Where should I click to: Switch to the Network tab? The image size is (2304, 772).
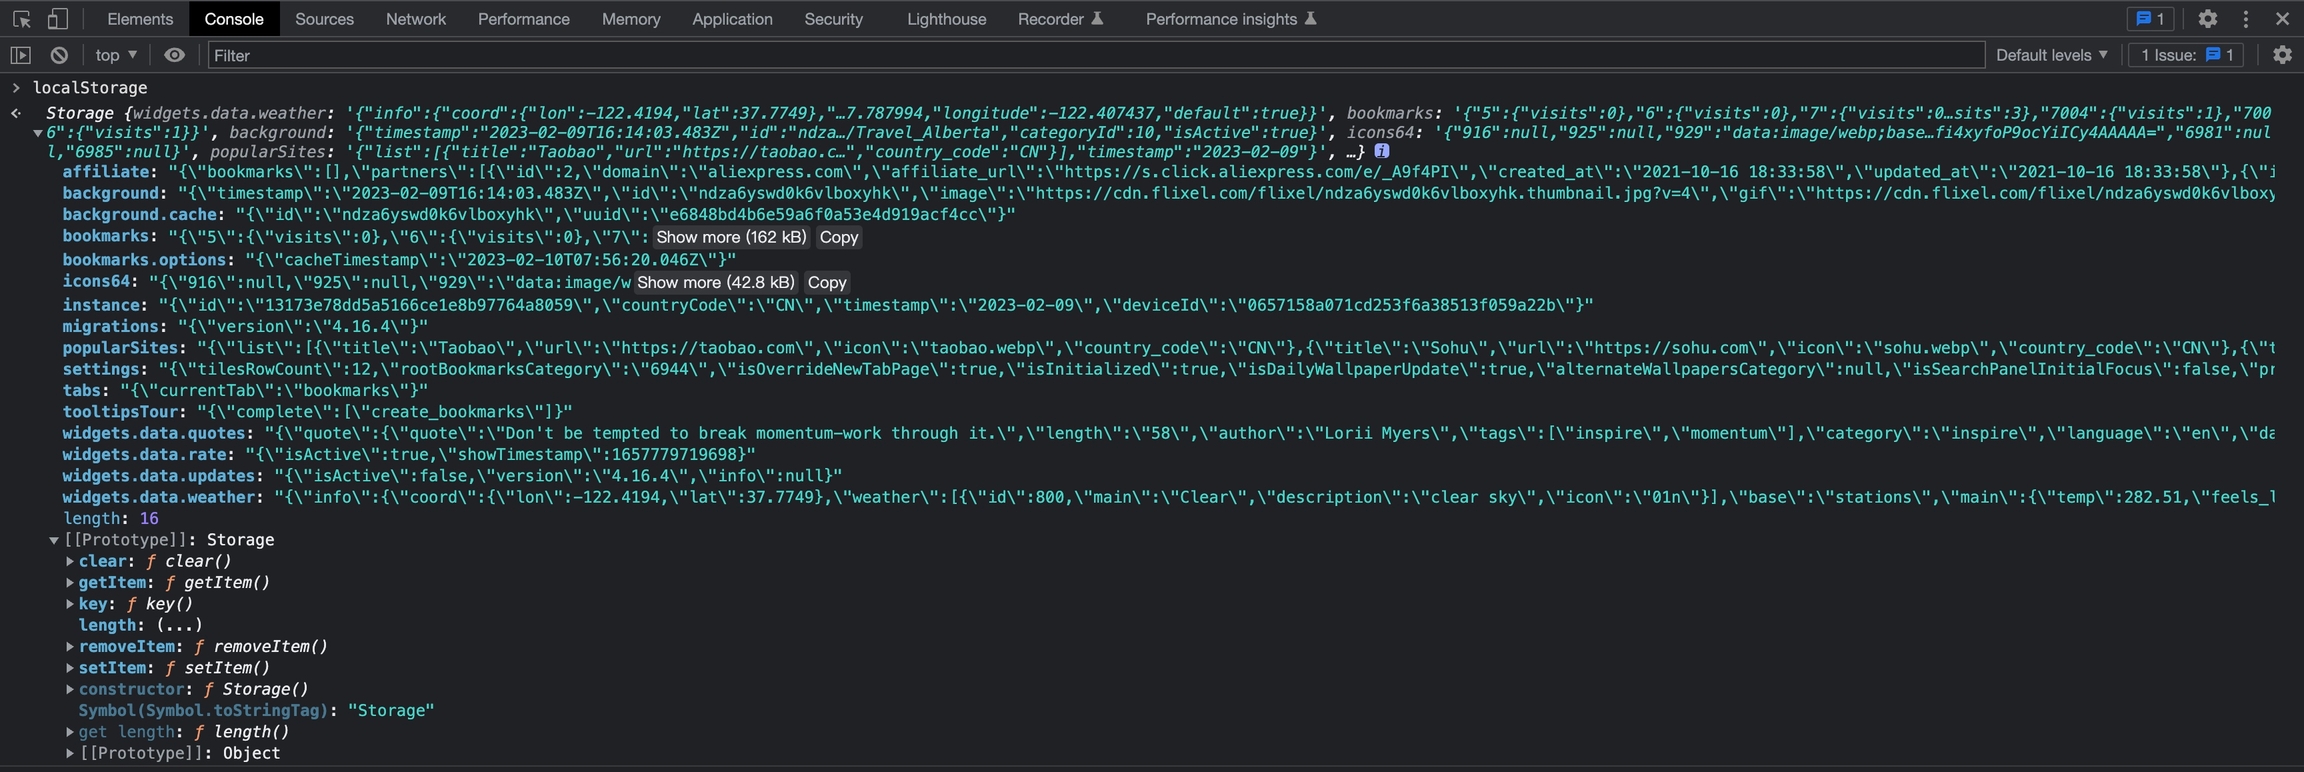click(x=415, y=19)
